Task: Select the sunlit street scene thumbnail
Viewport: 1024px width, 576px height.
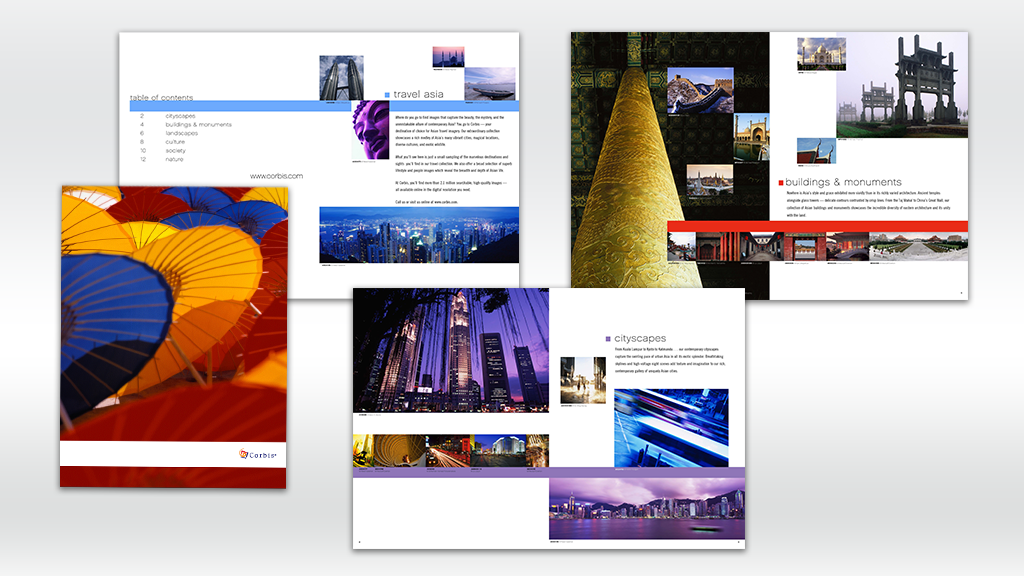Action: [583, 380]
